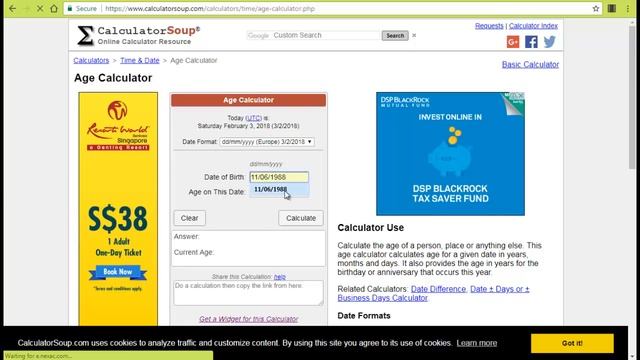This screenshot has width=640, height=360.
Task: Open Chrome three-dot menu
Action: (x=628, y=9)
